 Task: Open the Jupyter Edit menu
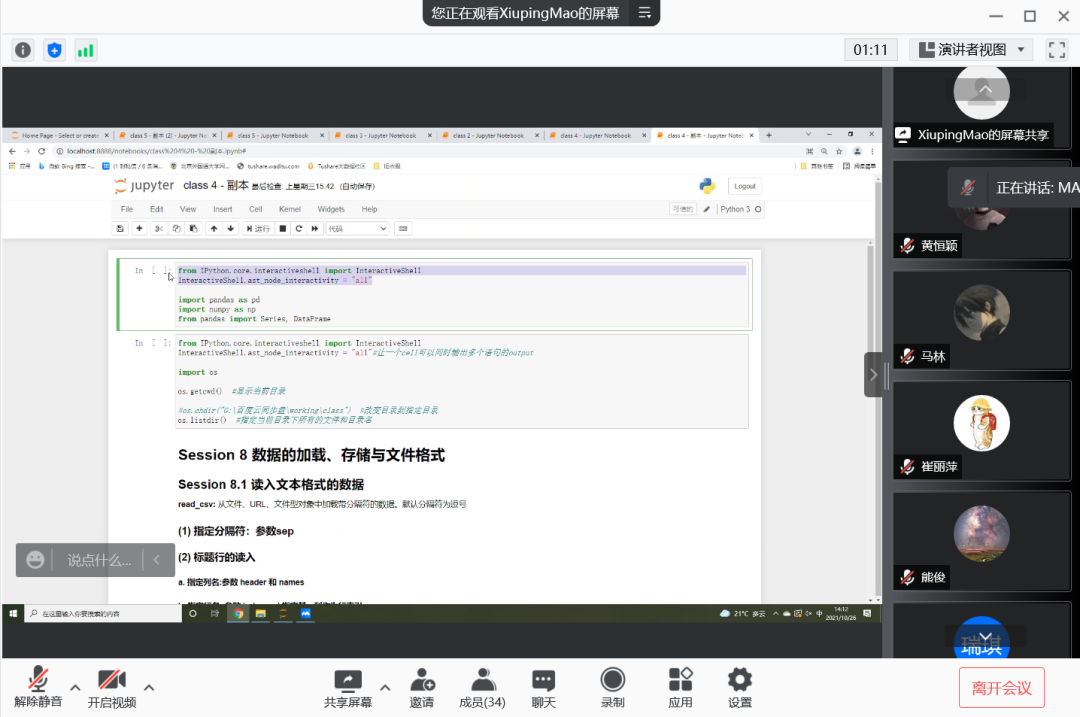pyautogui.click(x=156, y=209)
